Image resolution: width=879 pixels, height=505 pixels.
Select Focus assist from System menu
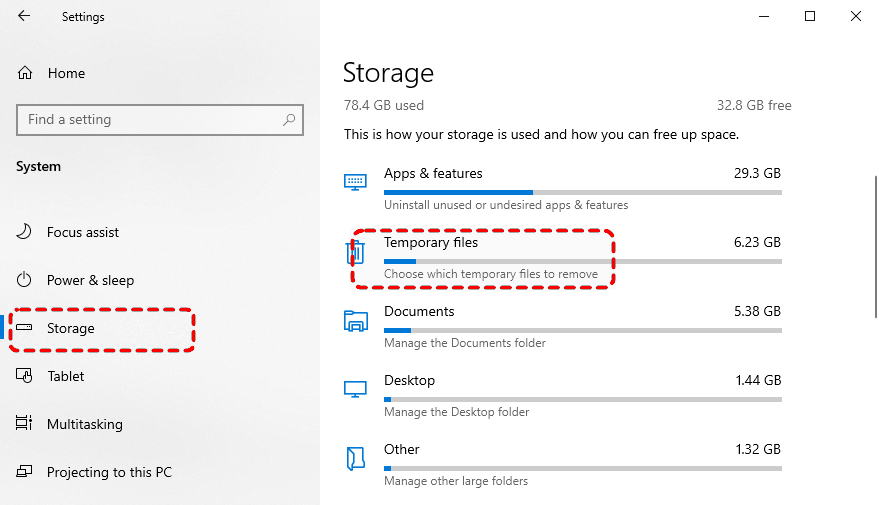click(83, 232)
